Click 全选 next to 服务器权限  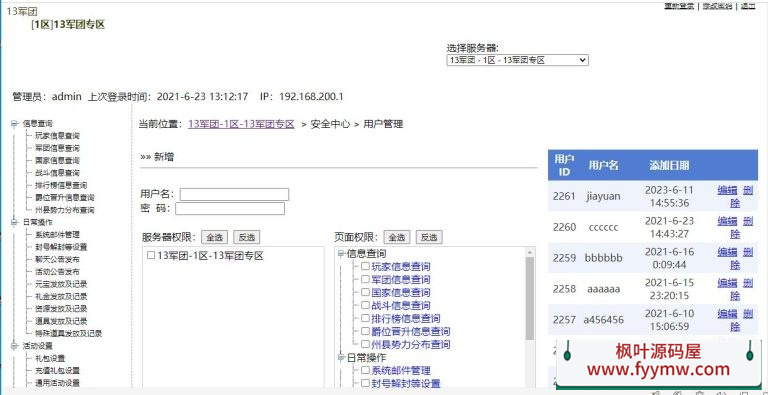point(215,237)
